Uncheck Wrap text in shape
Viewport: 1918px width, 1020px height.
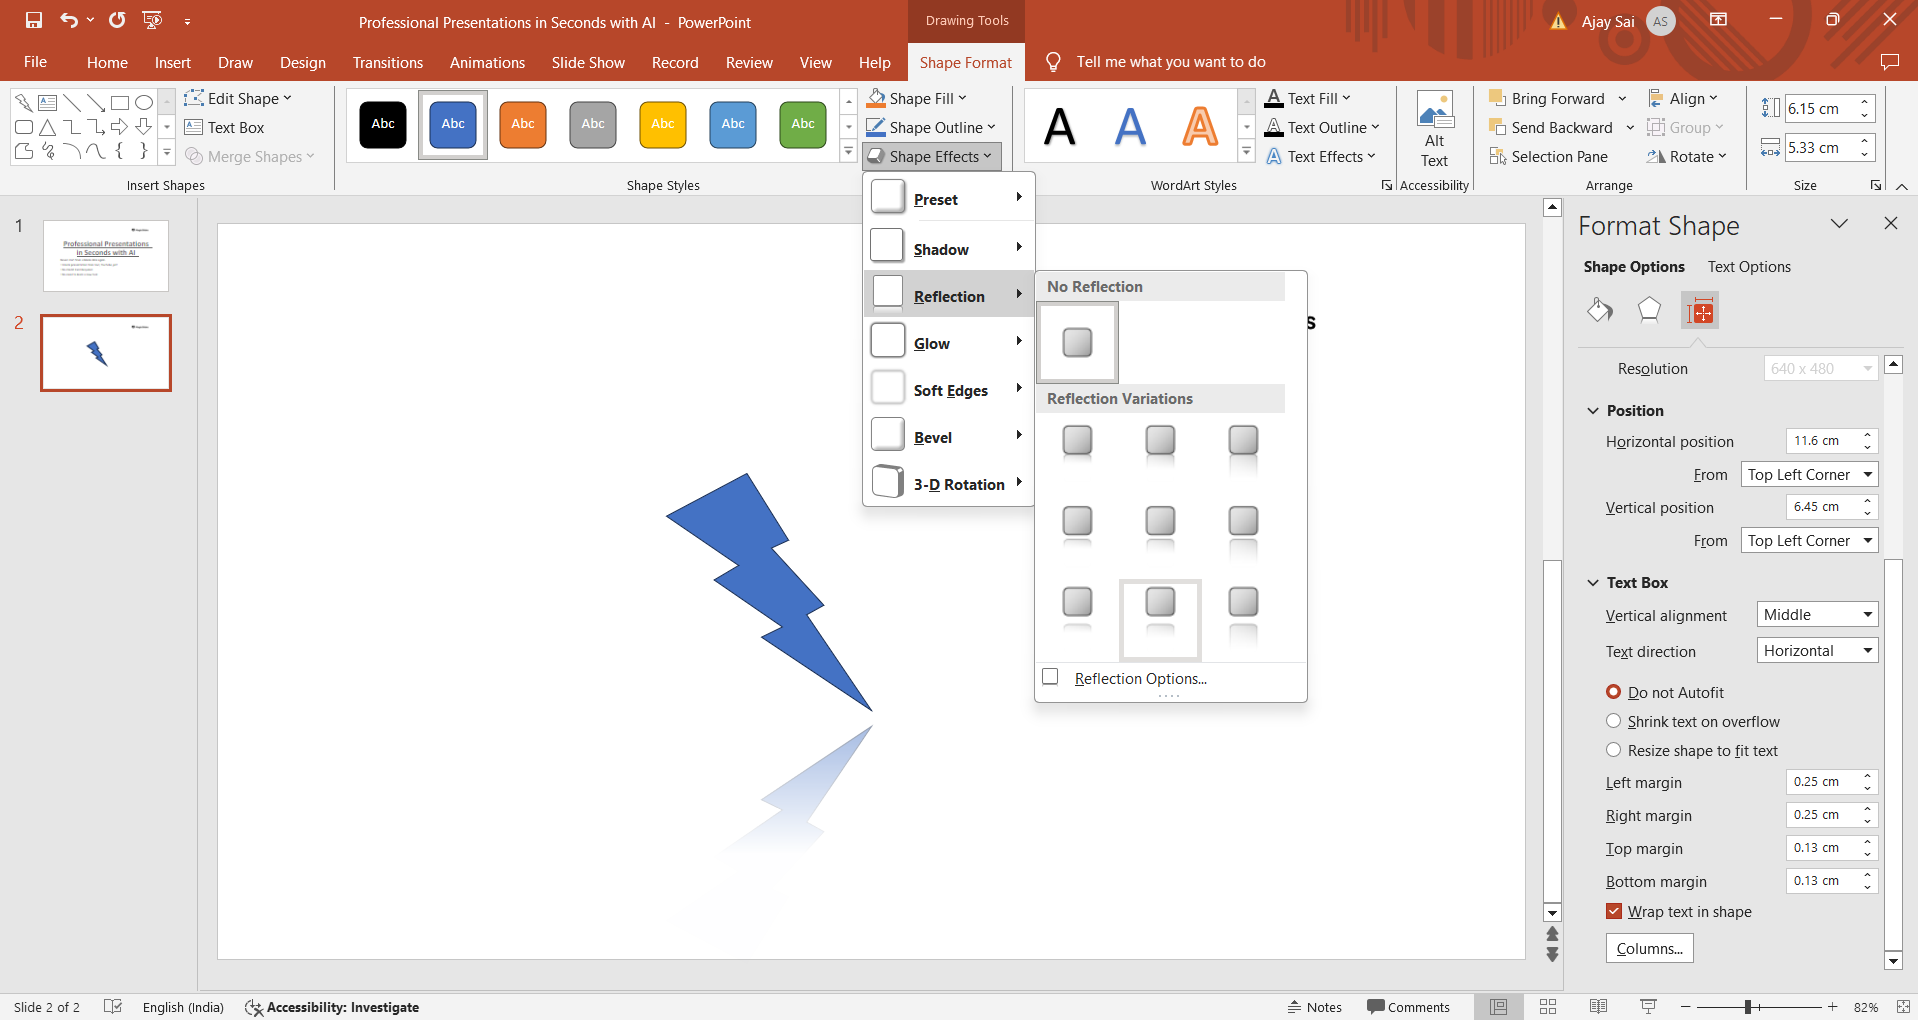pyautogui.click(x=1613, y=911)
